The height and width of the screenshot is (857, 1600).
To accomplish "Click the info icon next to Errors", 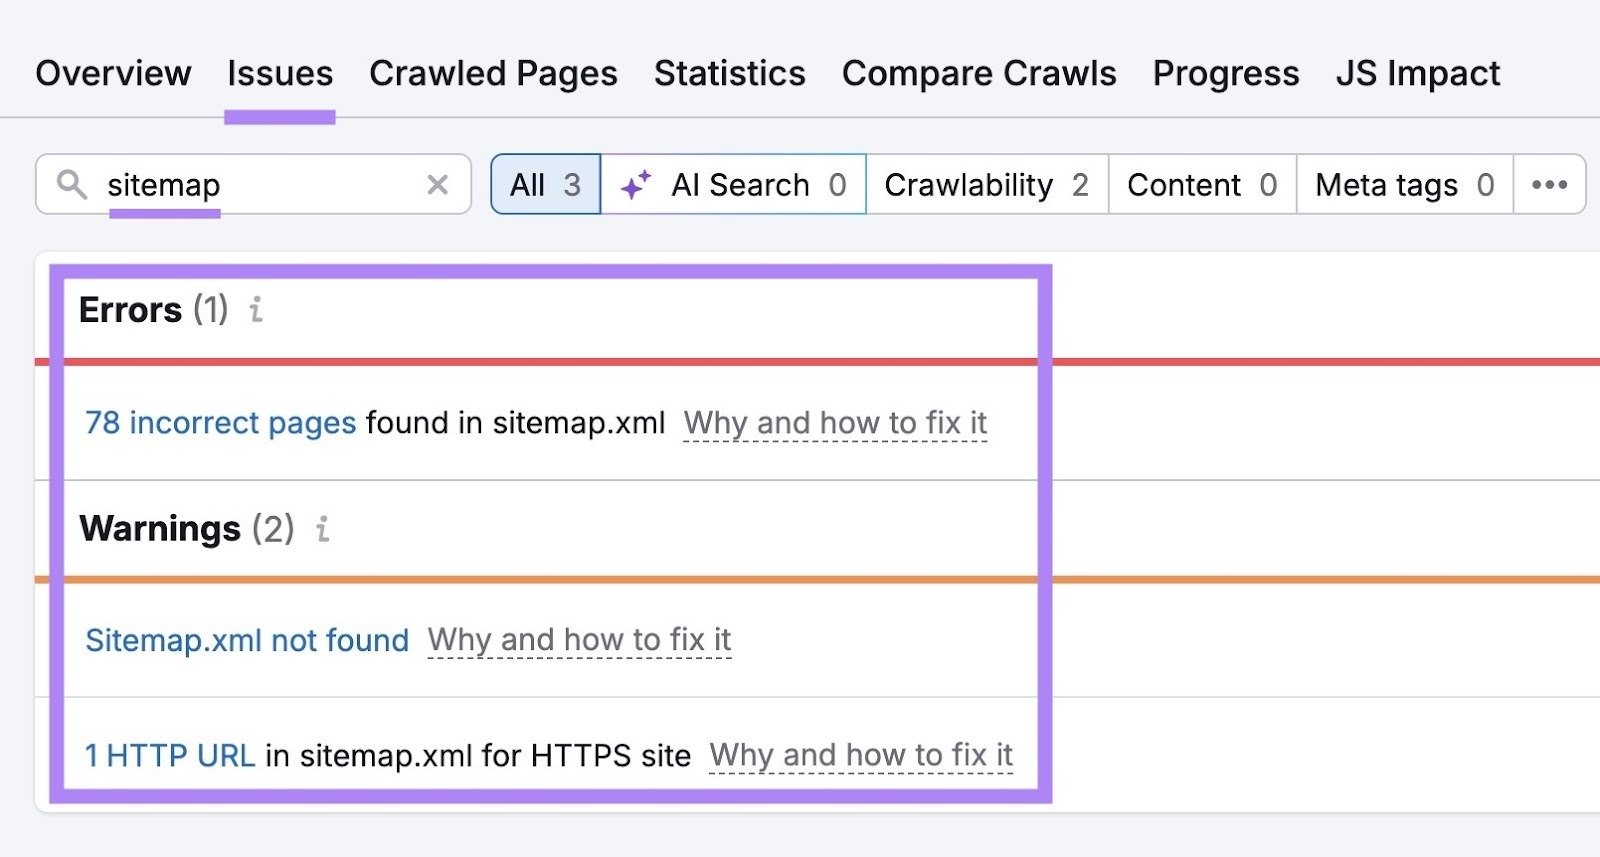I will (x=256, y=311).
